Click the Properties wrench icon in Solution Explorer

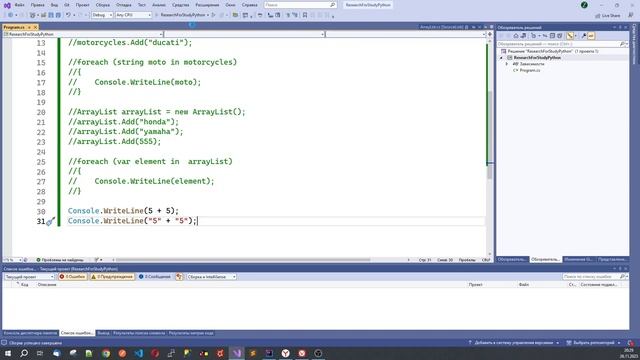584,36
